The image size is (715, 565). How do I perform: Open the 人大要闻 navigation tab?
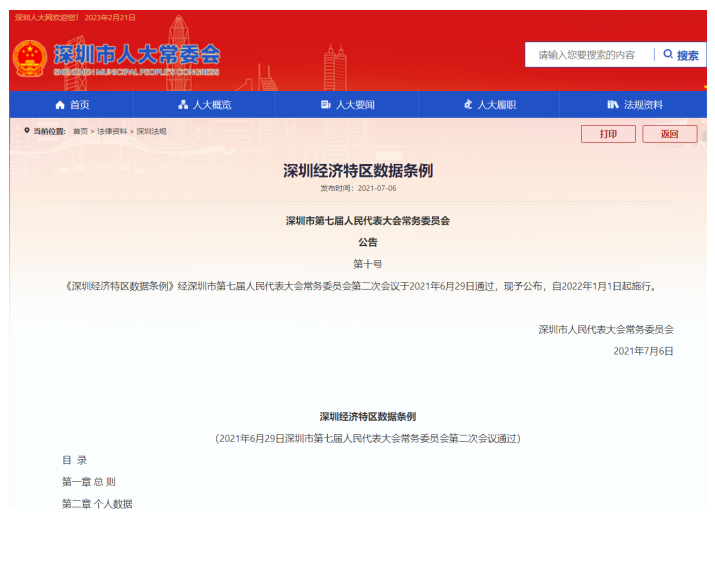pyautogui.click(x=347, y=105)
